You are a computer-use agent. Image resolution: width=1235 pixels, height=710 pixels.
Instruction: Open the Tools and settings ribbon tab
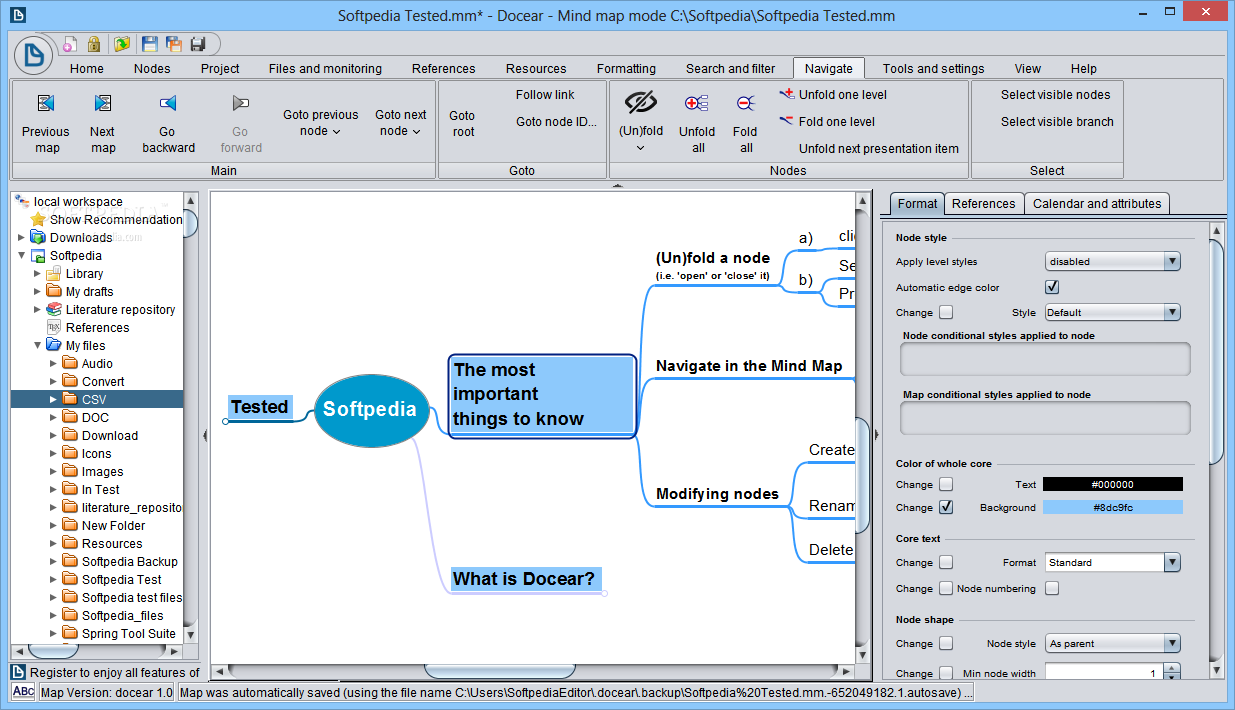(x=933, y=69)
